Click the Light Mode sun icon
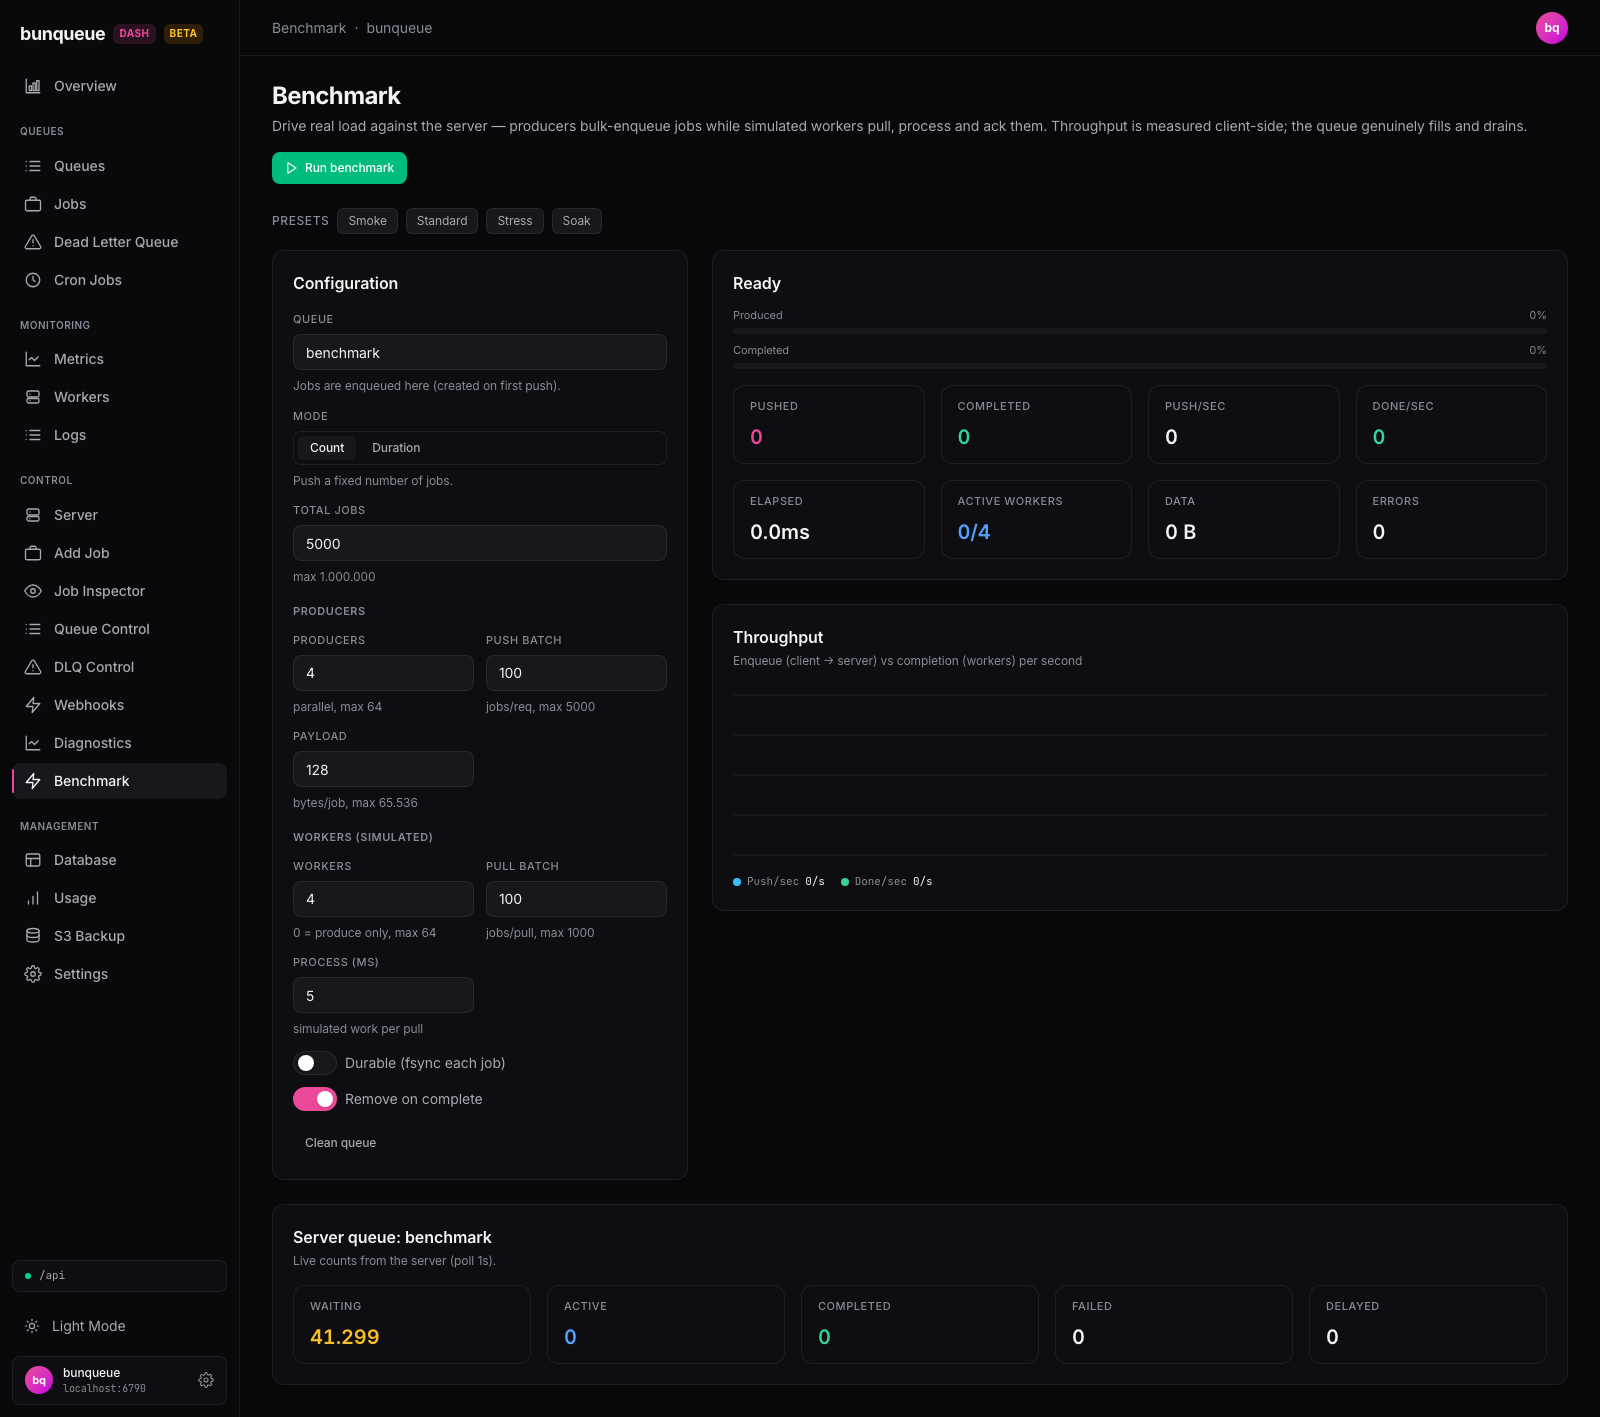Image resolution: width=1600 pixels, height=1417 pixels. pos(32,1326)
